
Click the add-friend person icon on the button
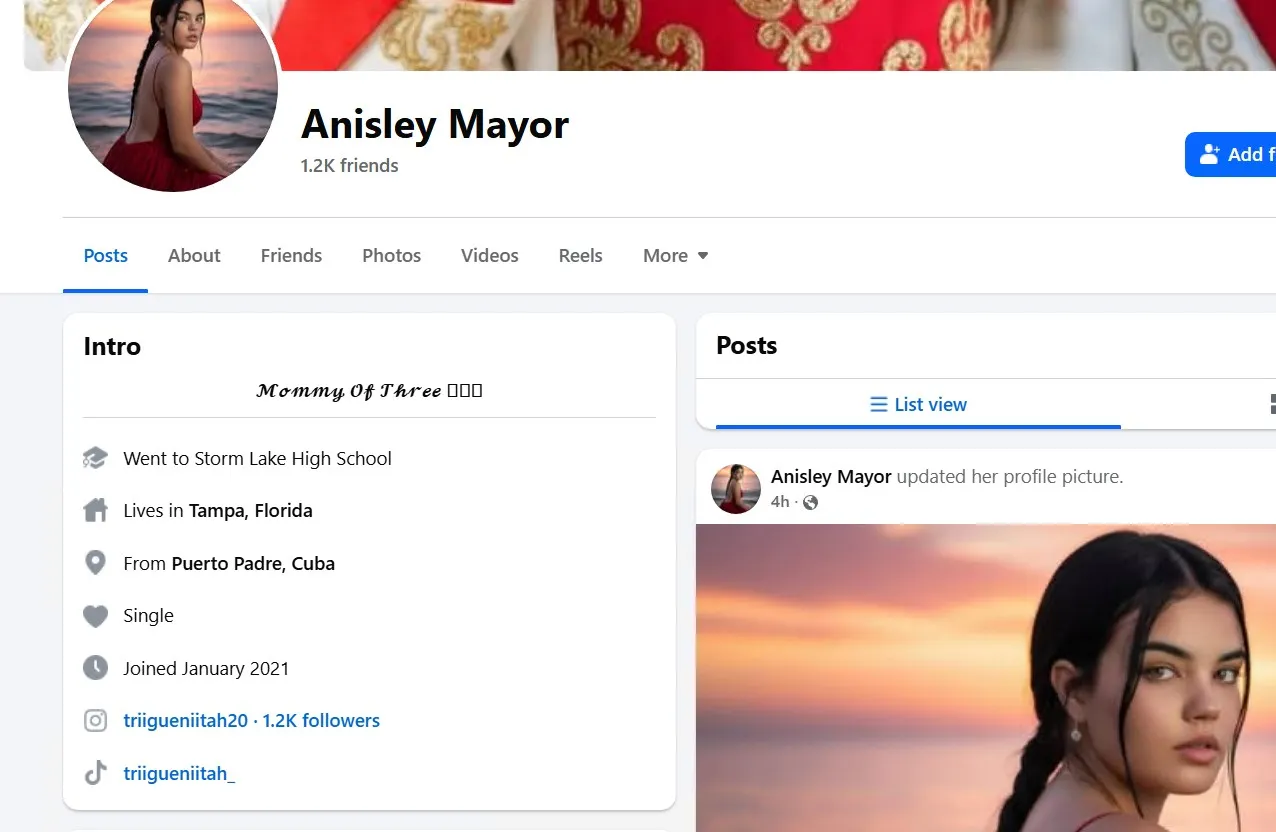[x=1212, y=154]
